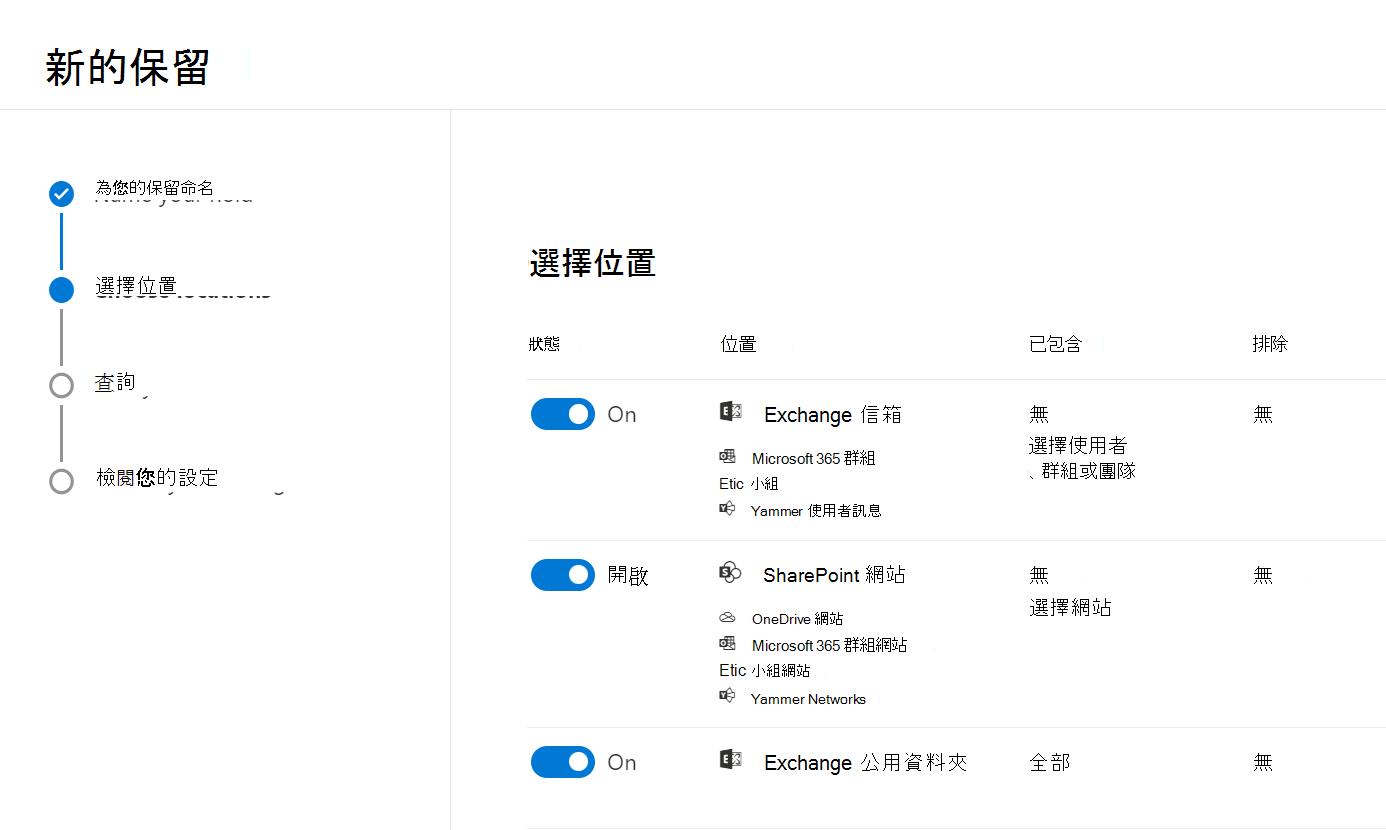Click the 選擇位置 section heading
The width and height of the screenshot is (1386, 830).
[x=592, y=263]
